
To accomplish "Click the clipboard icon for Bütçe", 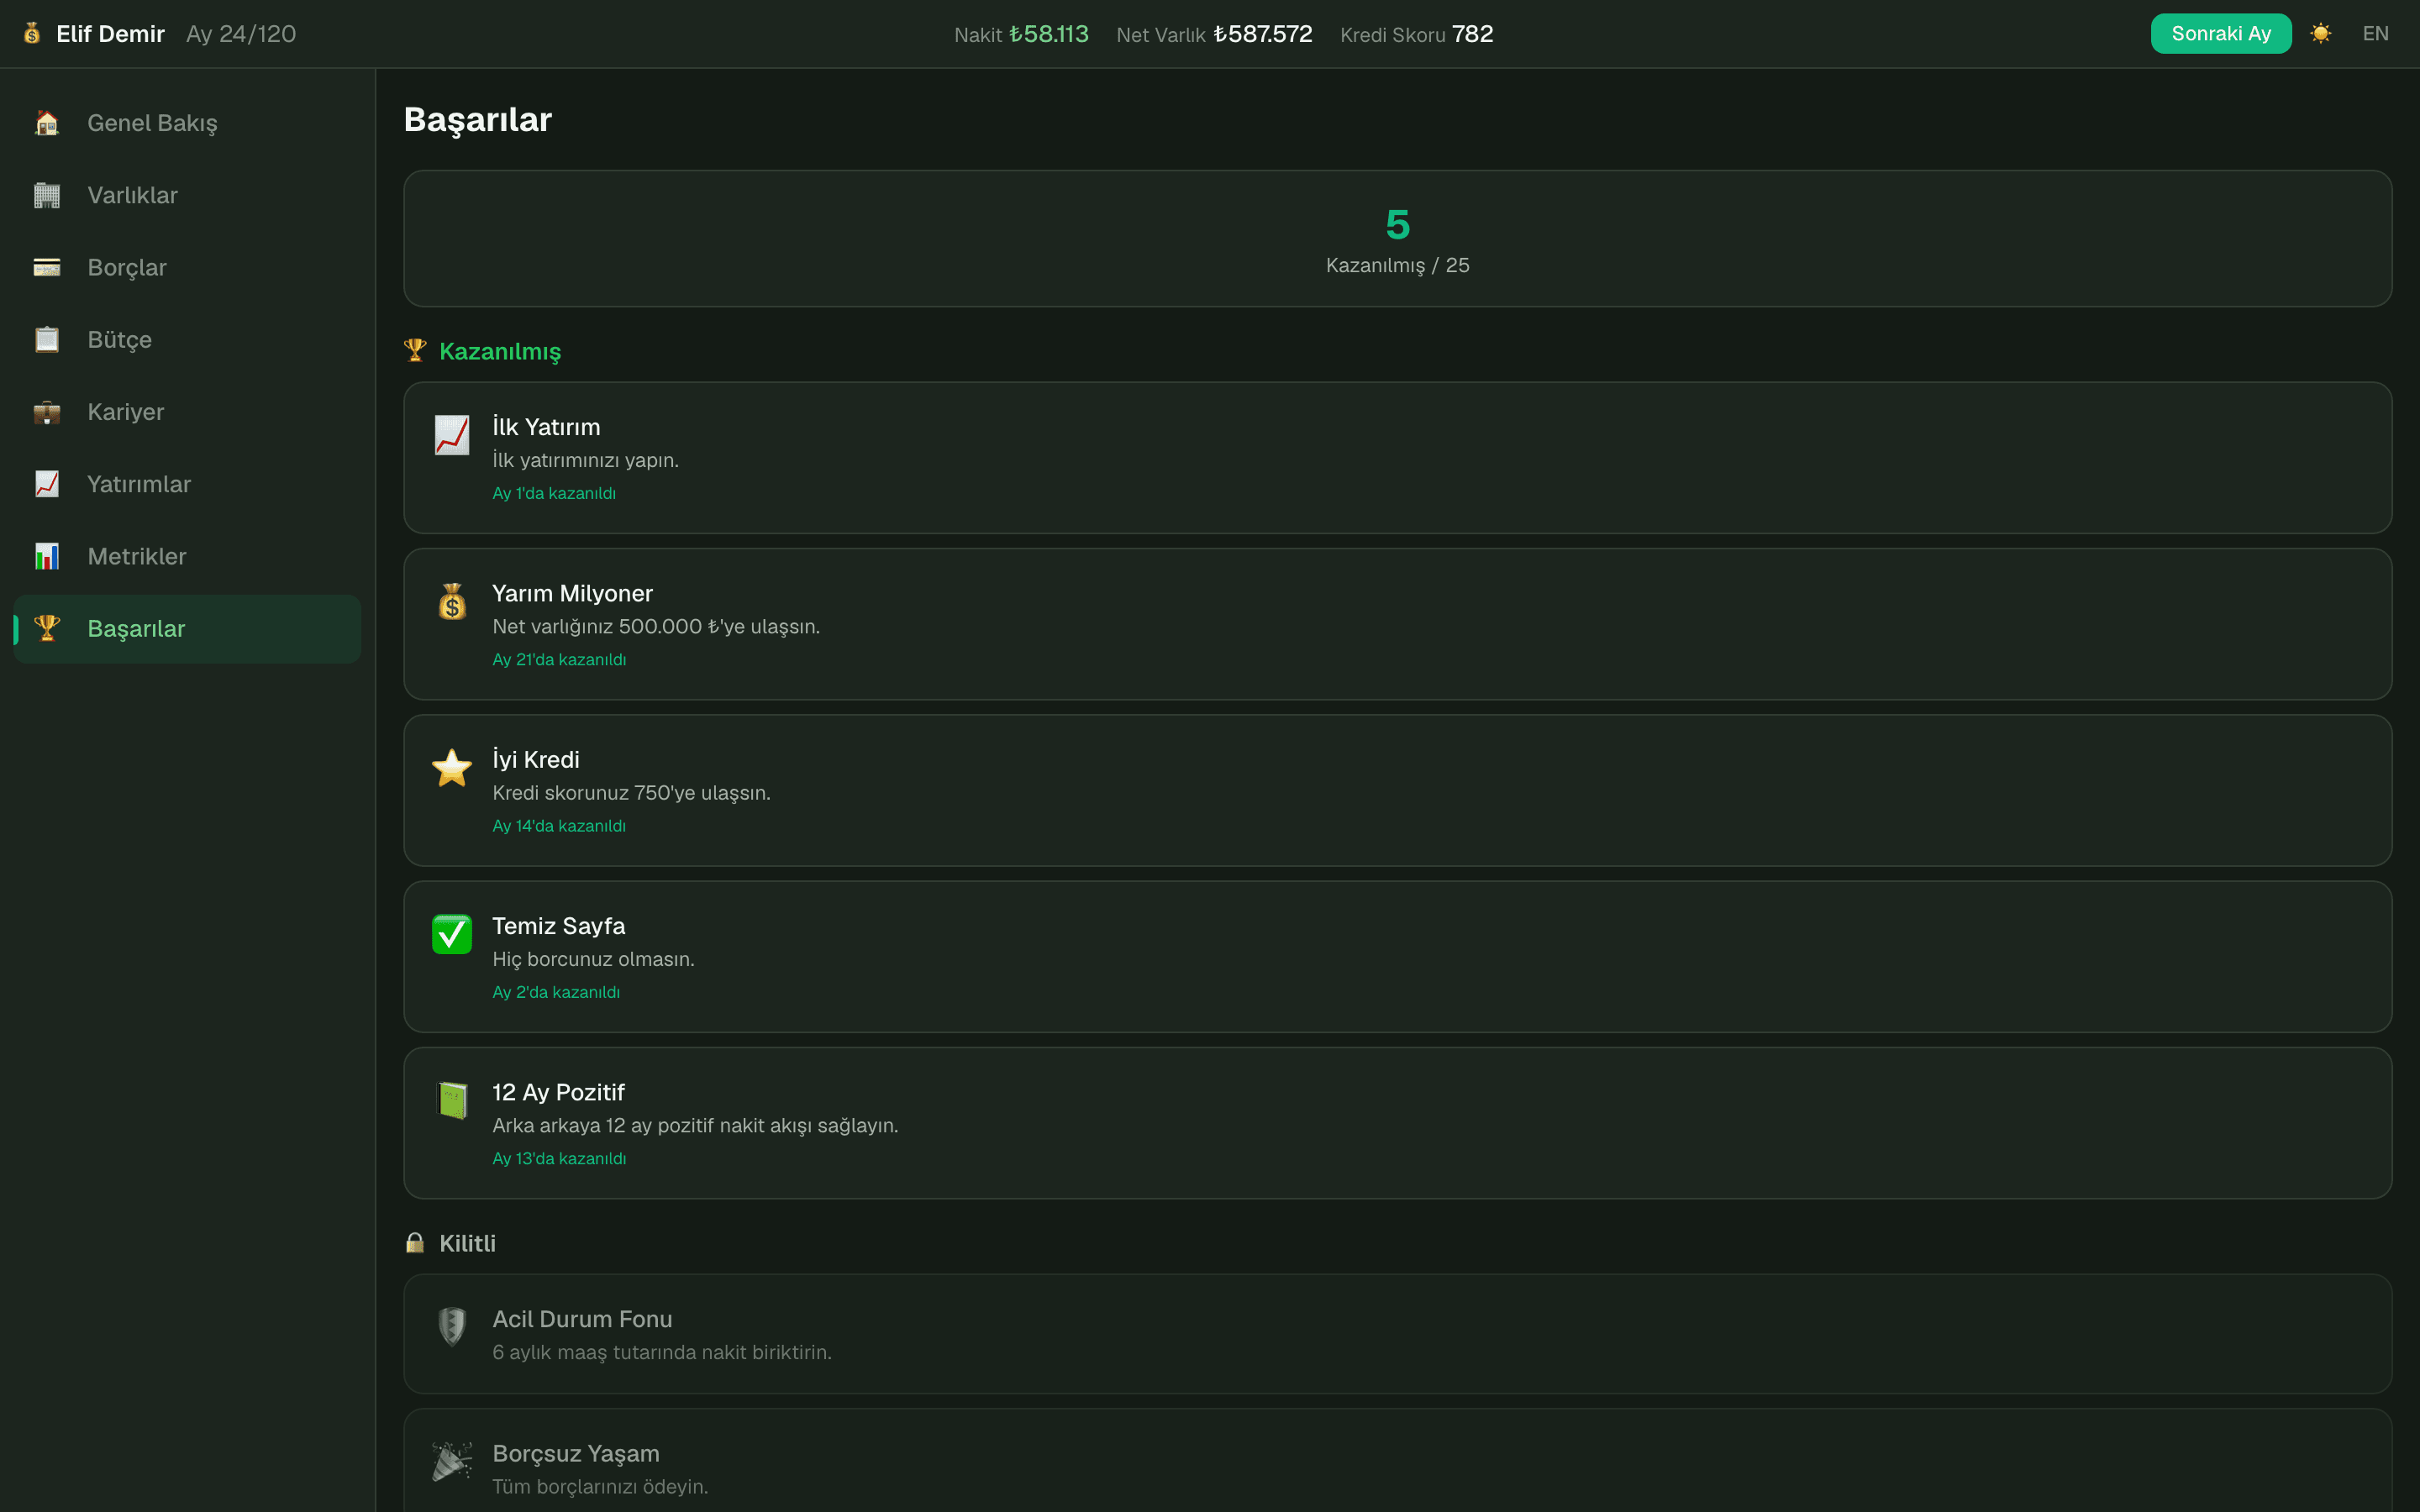I will click(47, 339).
